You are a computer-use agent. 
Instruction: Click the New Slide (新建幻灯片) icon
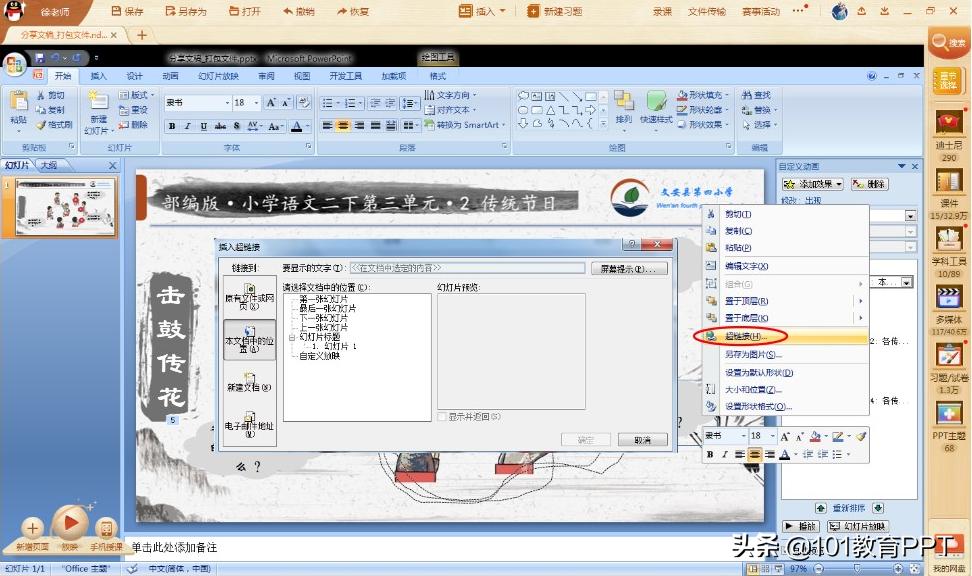pos(98,101)
